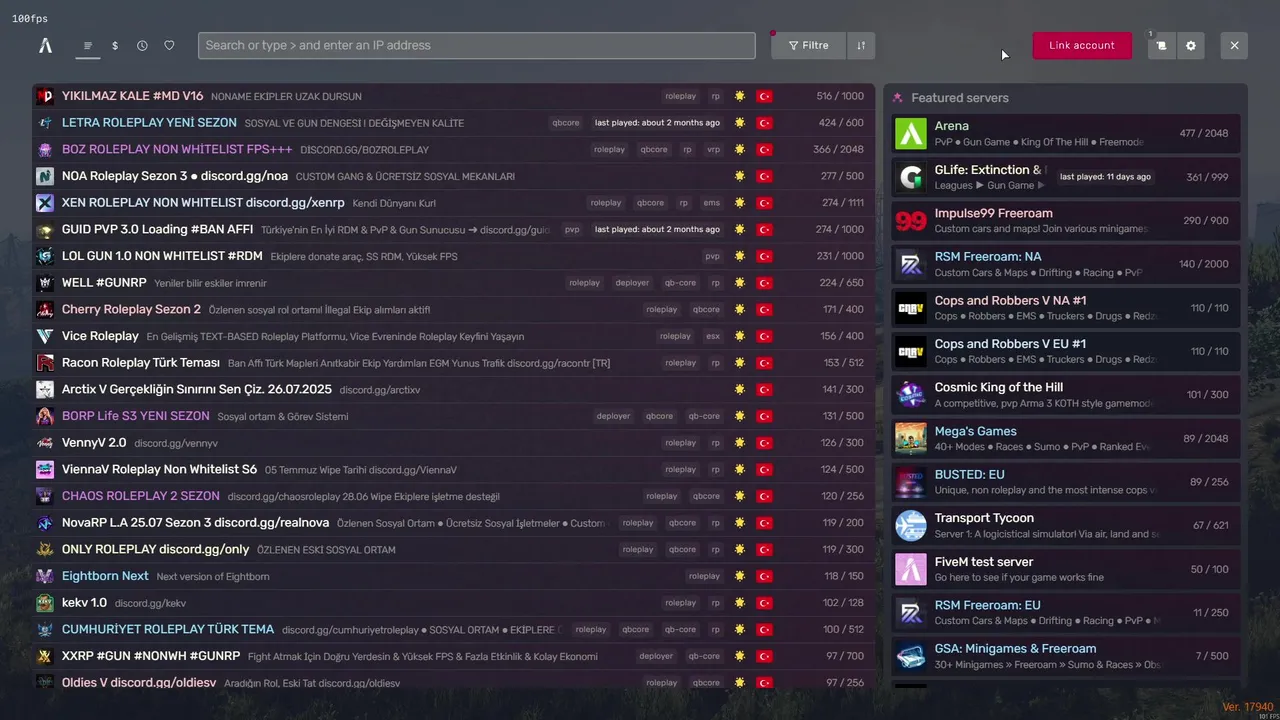1280x720 pixels.
Task: Open GSA: Minigames & Freeroam server
Action: (1066, 656)
